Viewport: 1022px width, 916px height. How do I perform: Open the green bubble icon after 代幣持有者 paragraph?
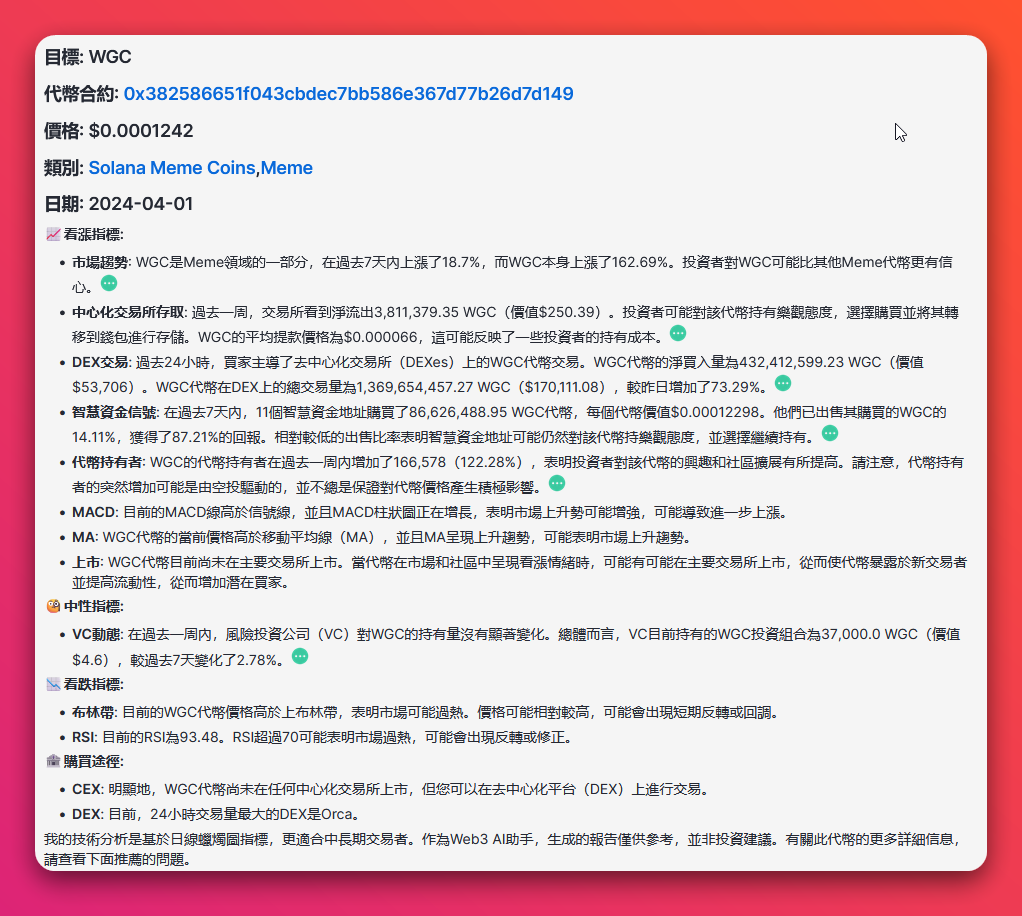[557, 483]
